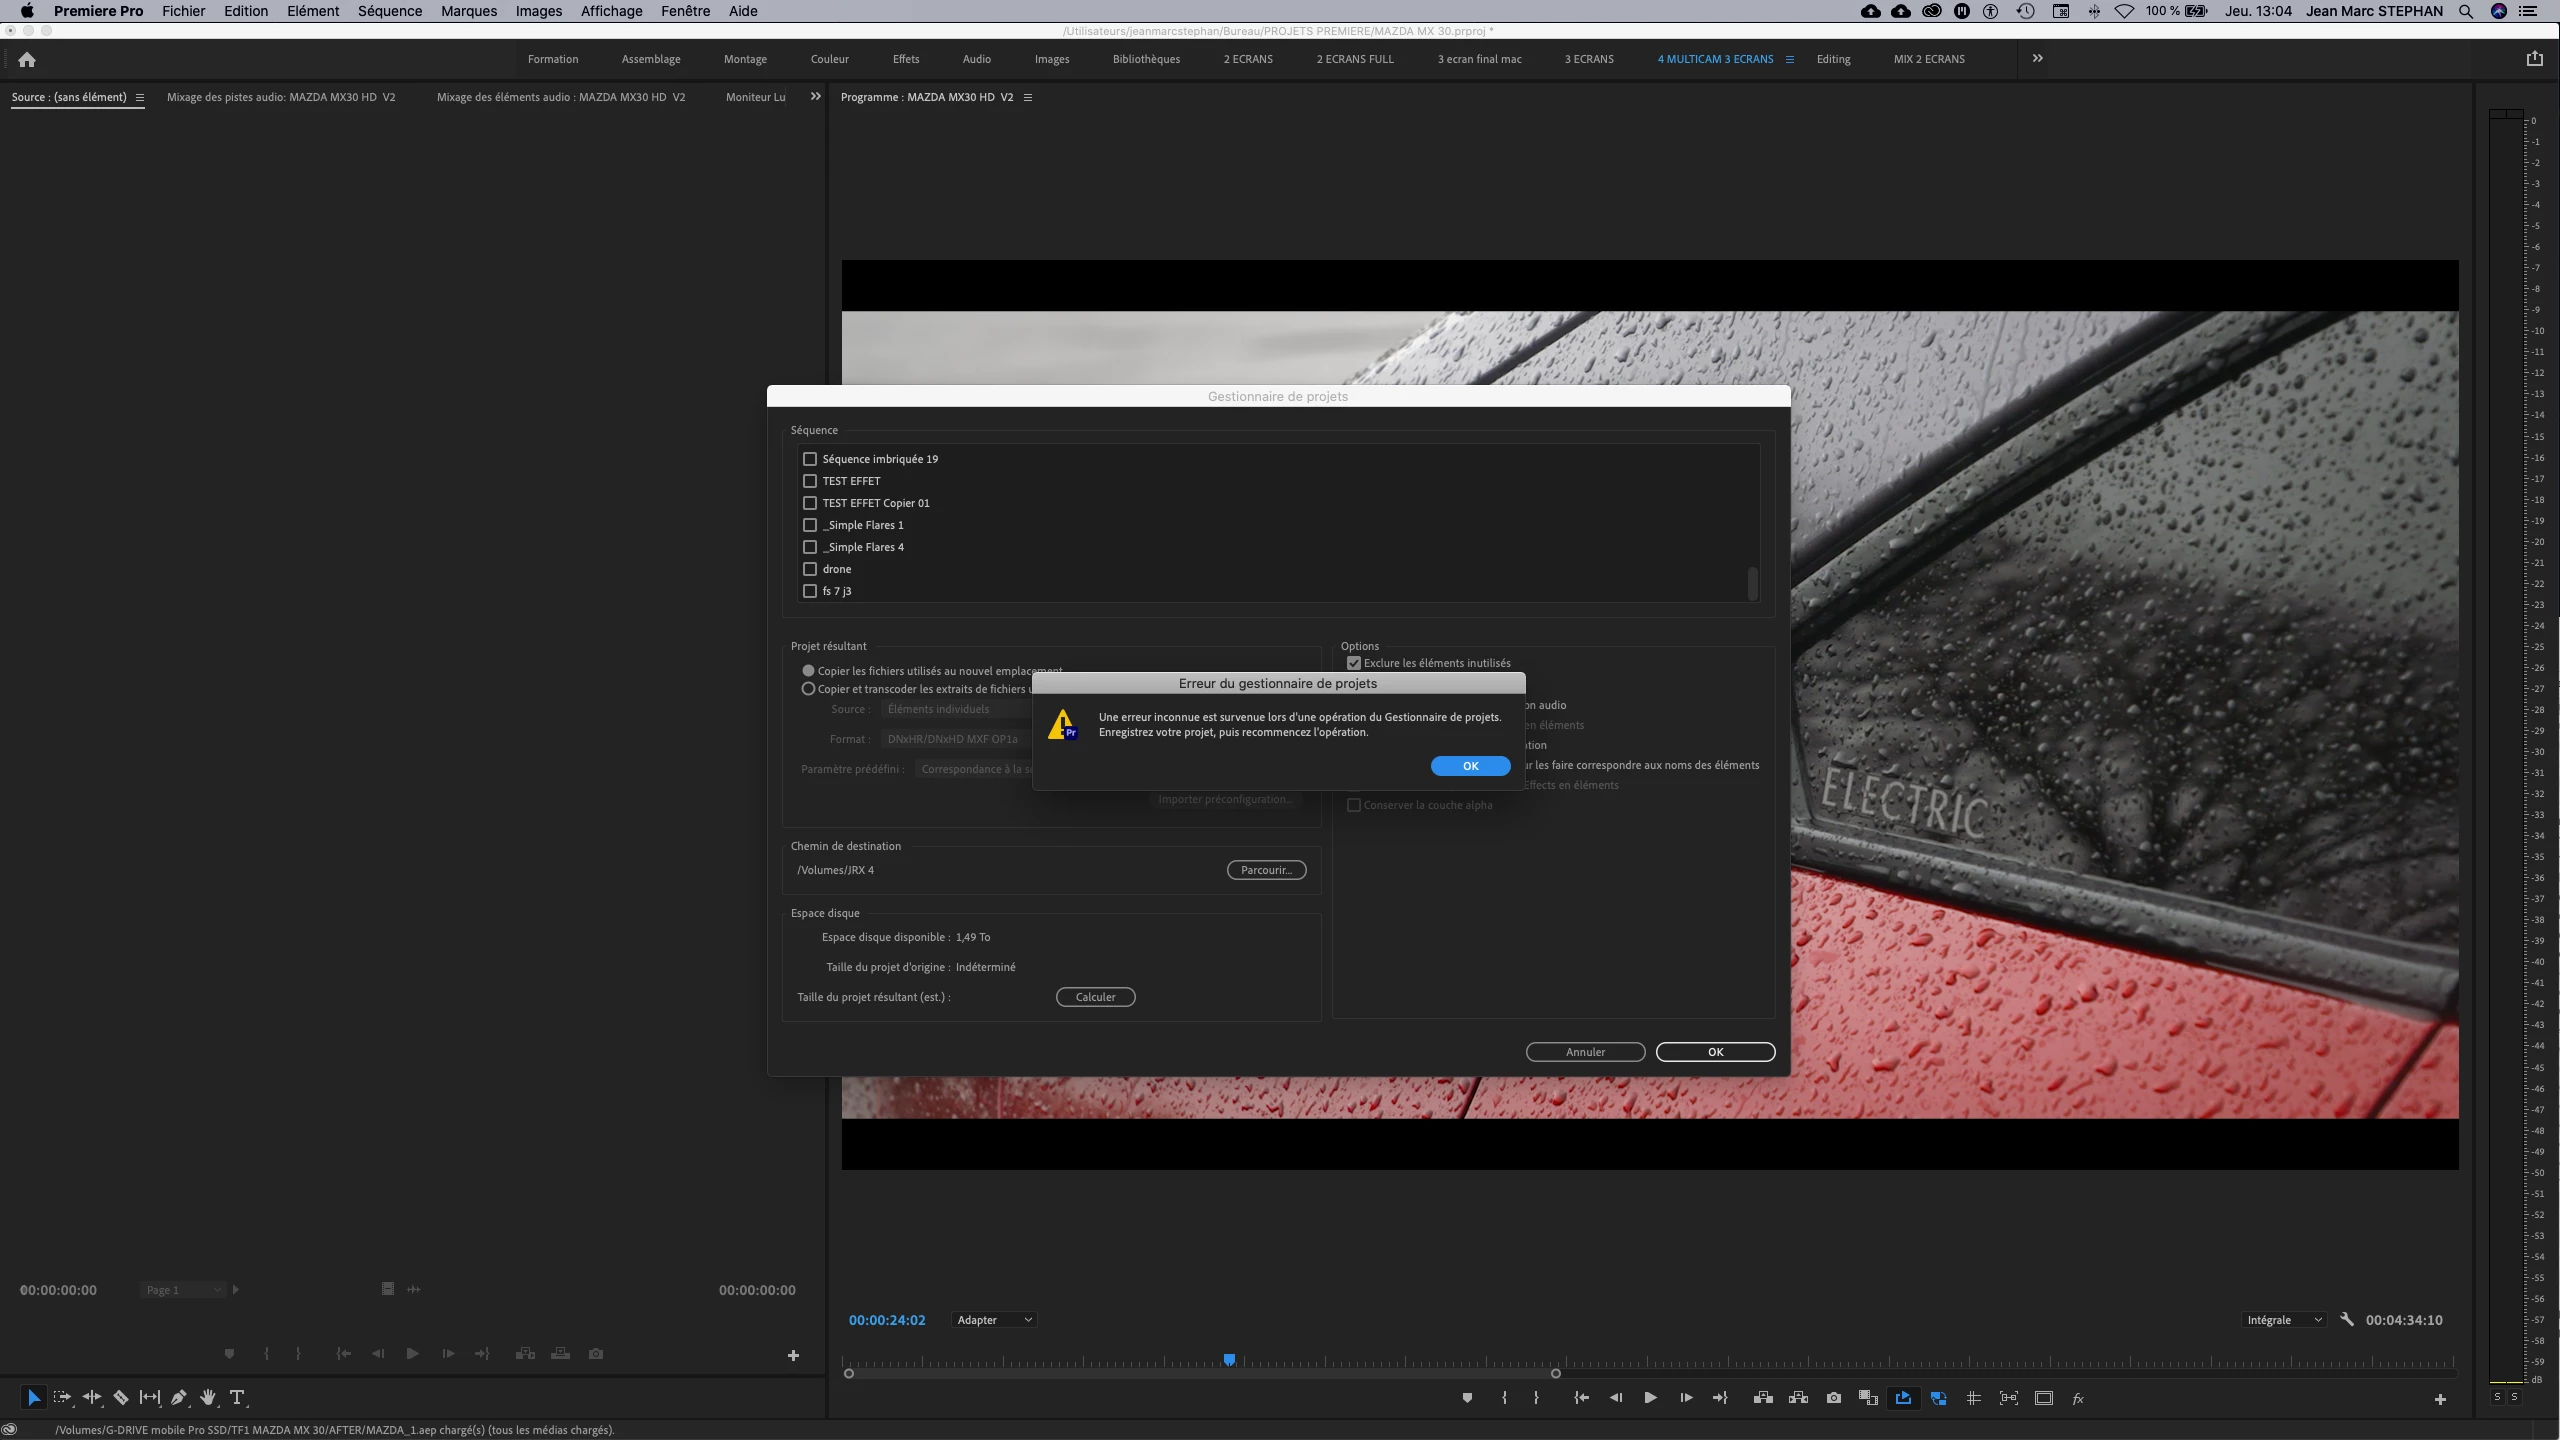Screen dimensions: 2560x1440
Task: Open the Intégrale resolution dropdown
Action: coord(2283,1320)
